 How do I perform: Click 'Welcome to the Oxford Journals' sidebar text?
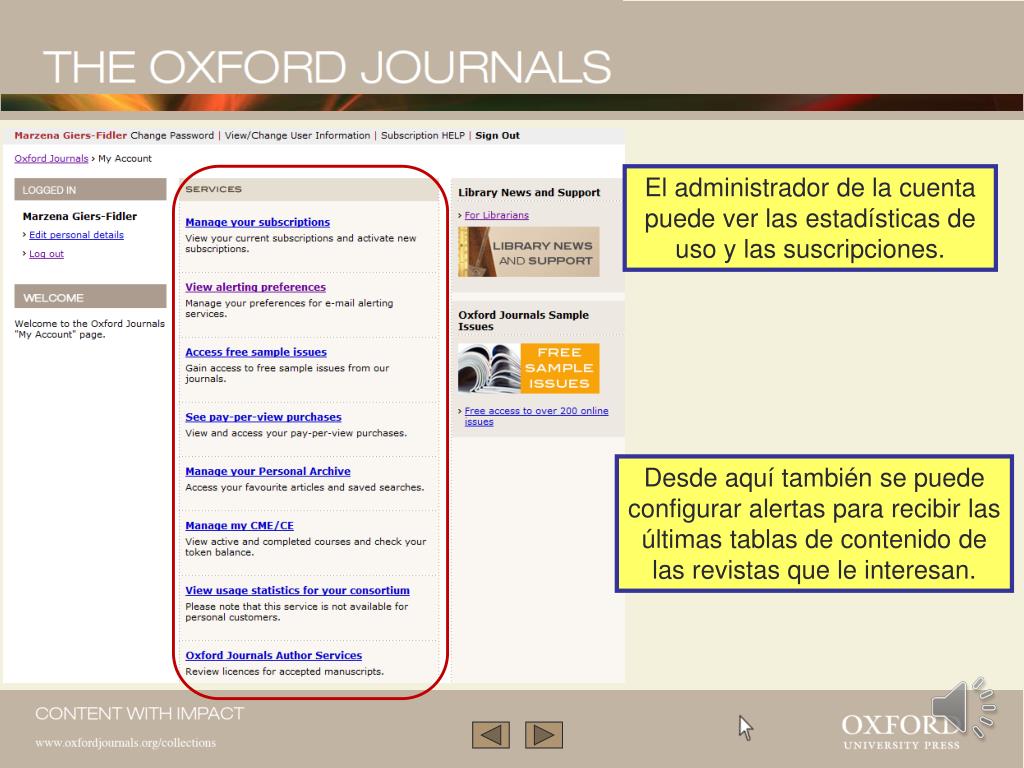coord(89,328)
